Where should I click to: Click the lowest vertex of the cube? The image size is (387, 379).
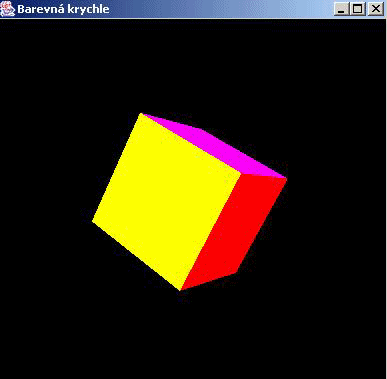[x=180, y=290]
